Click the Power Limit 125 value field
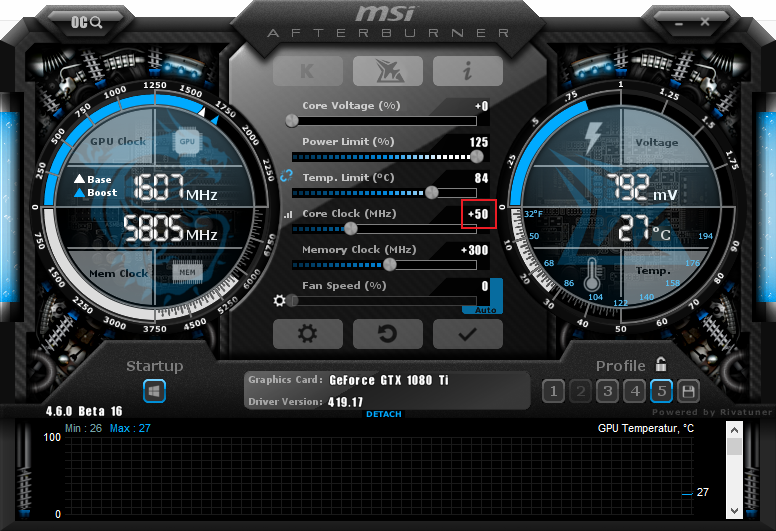Image resolution: width=776 pixels, height=531 pixels. pyautogui.click(x=479, y=142)
